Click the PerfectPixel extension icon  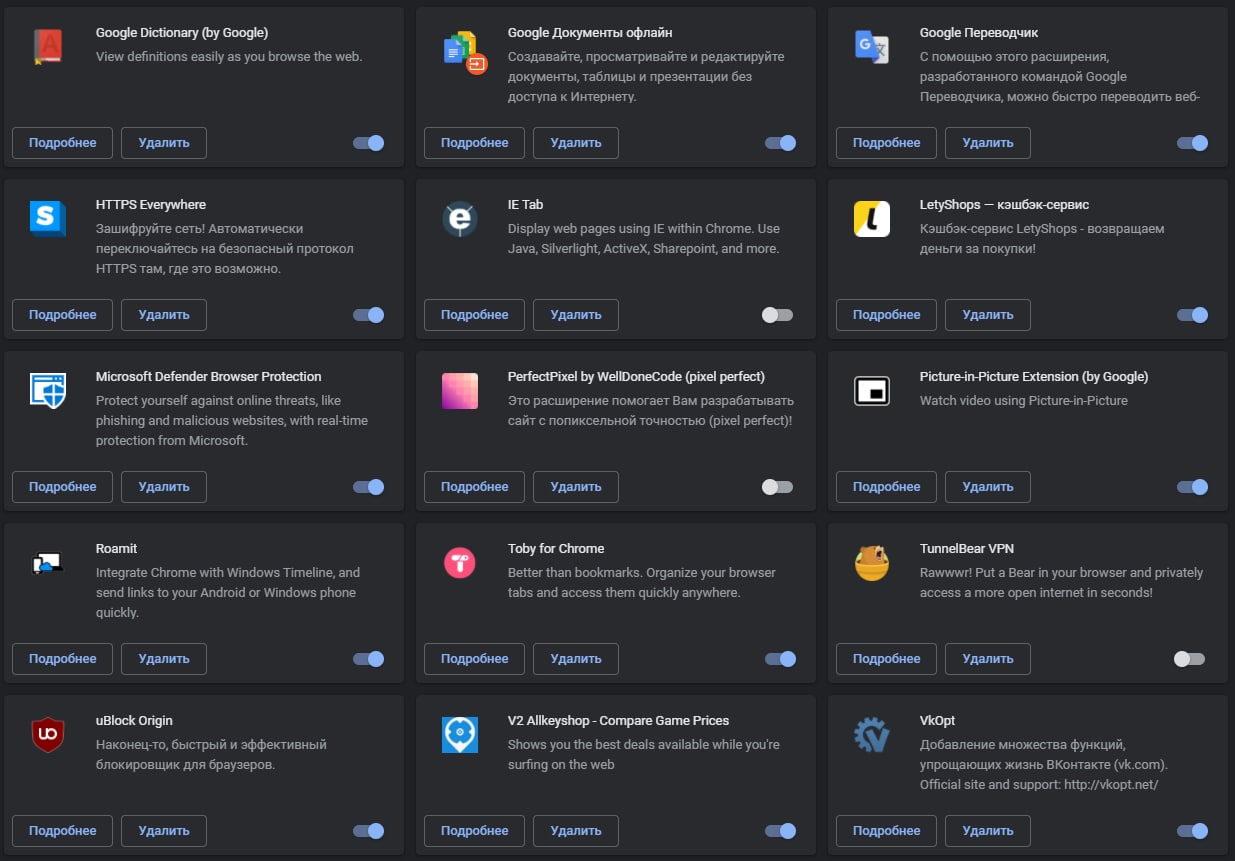coord(460,391)
